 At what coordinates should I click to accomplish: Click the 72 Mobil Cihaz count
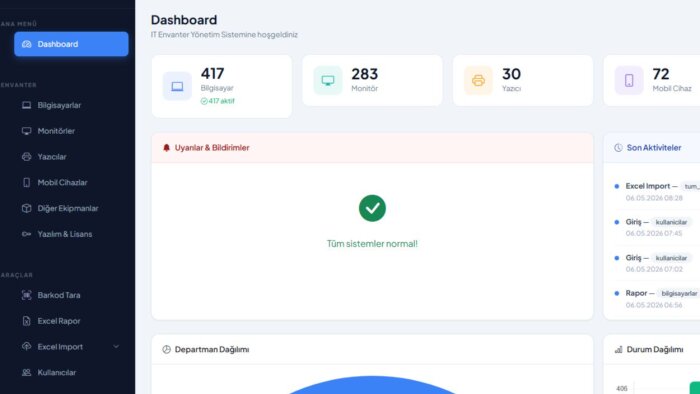click(x=661, y=74)
